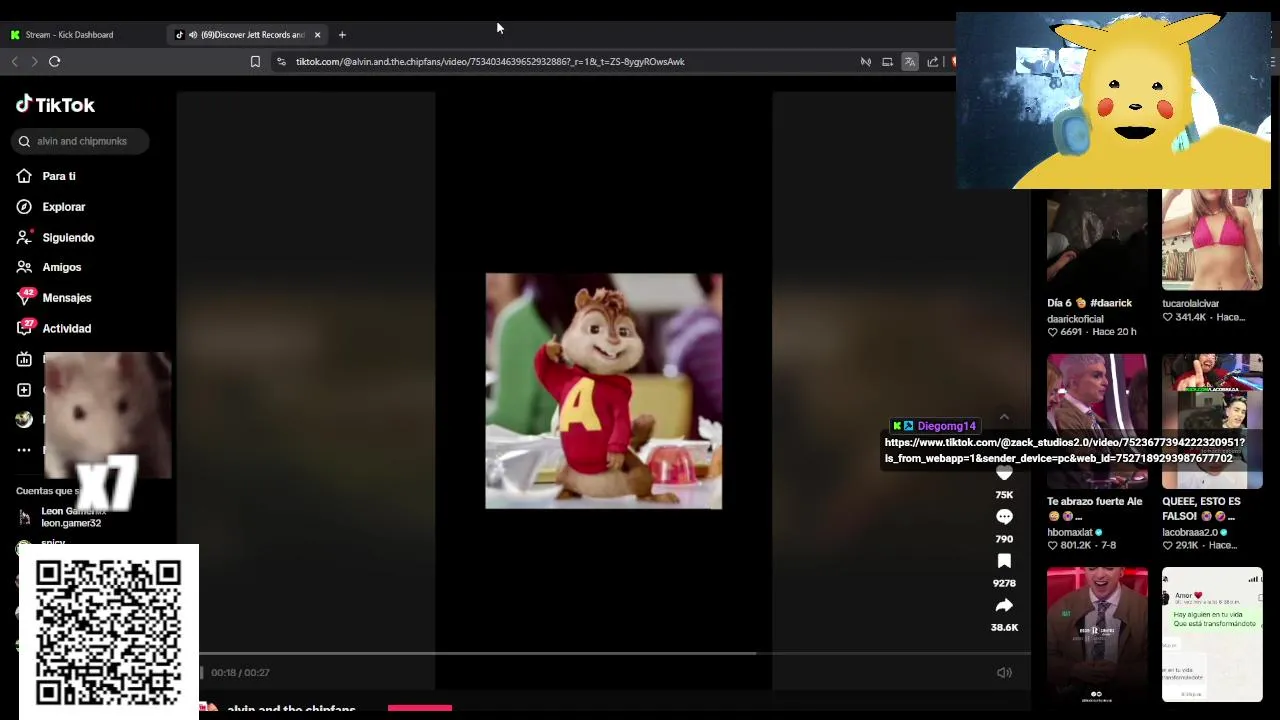Click the TikTok logo
The height and width of the screenshot is (720, 1280).
(x=55, y=105)
